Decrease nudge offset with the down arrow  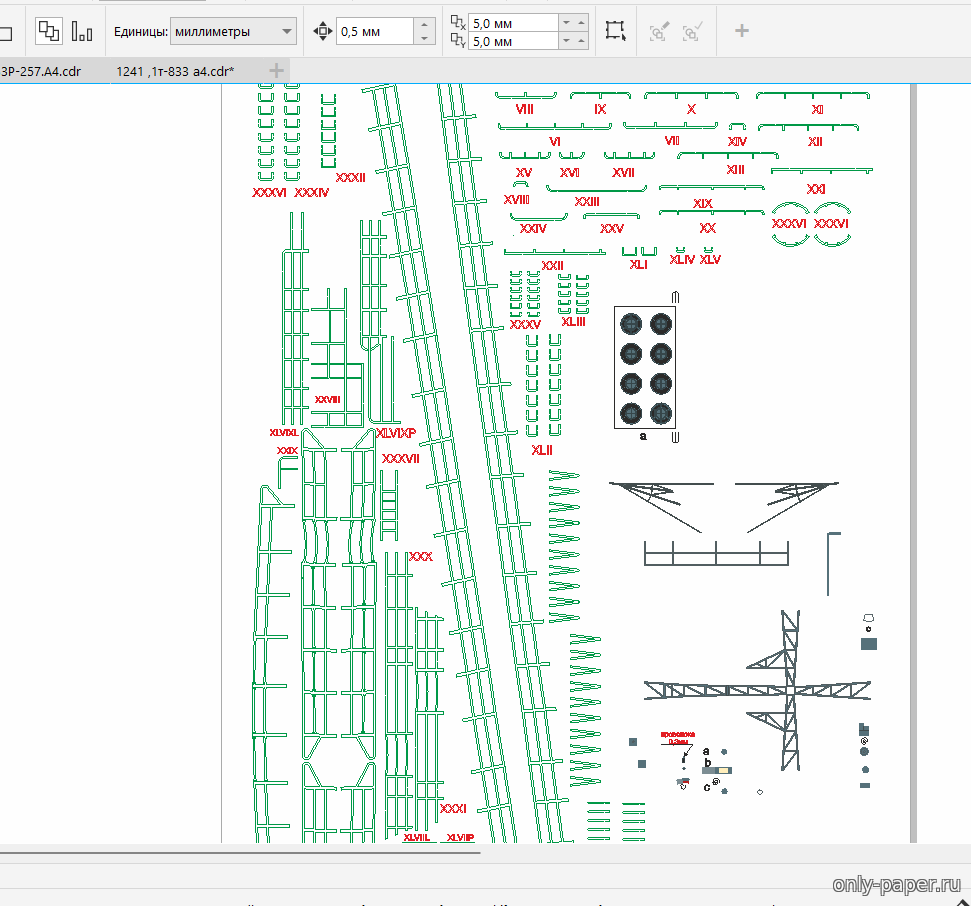(425, 39)
